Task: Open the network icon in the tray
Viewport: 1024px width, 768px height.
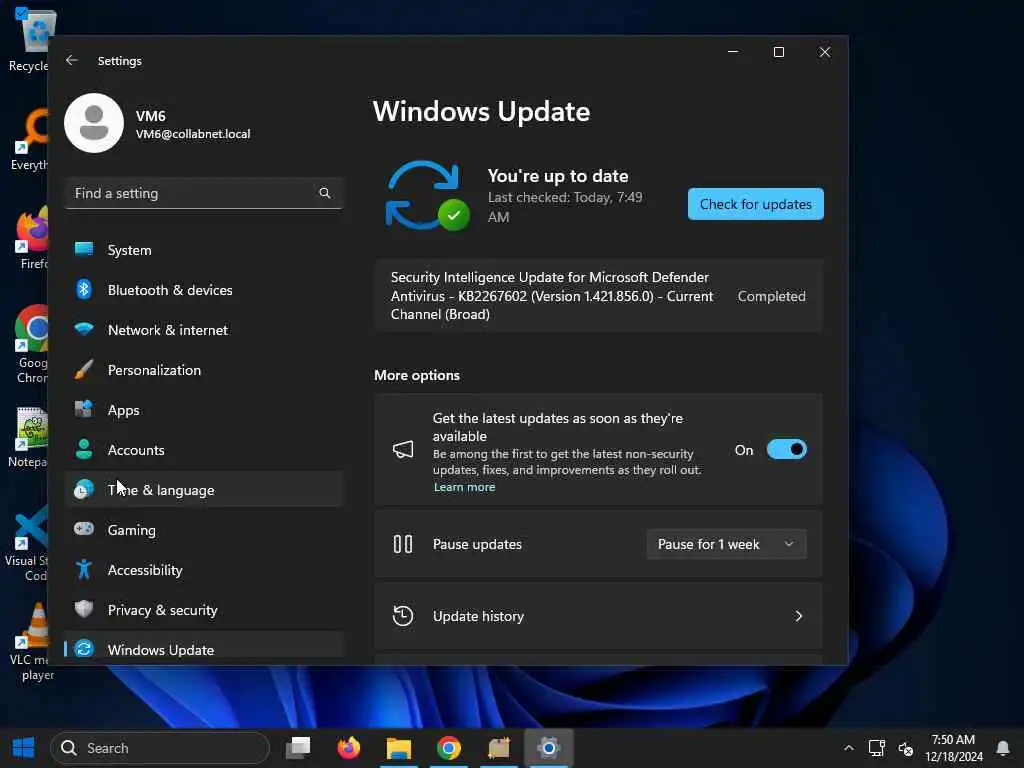Action: [x=876, y=748]
